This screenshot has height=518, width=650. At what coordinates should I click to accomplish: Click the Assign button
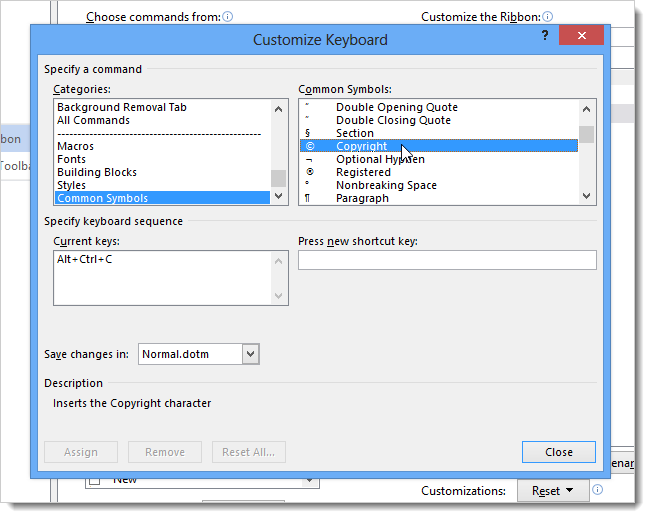click(81, 452)
